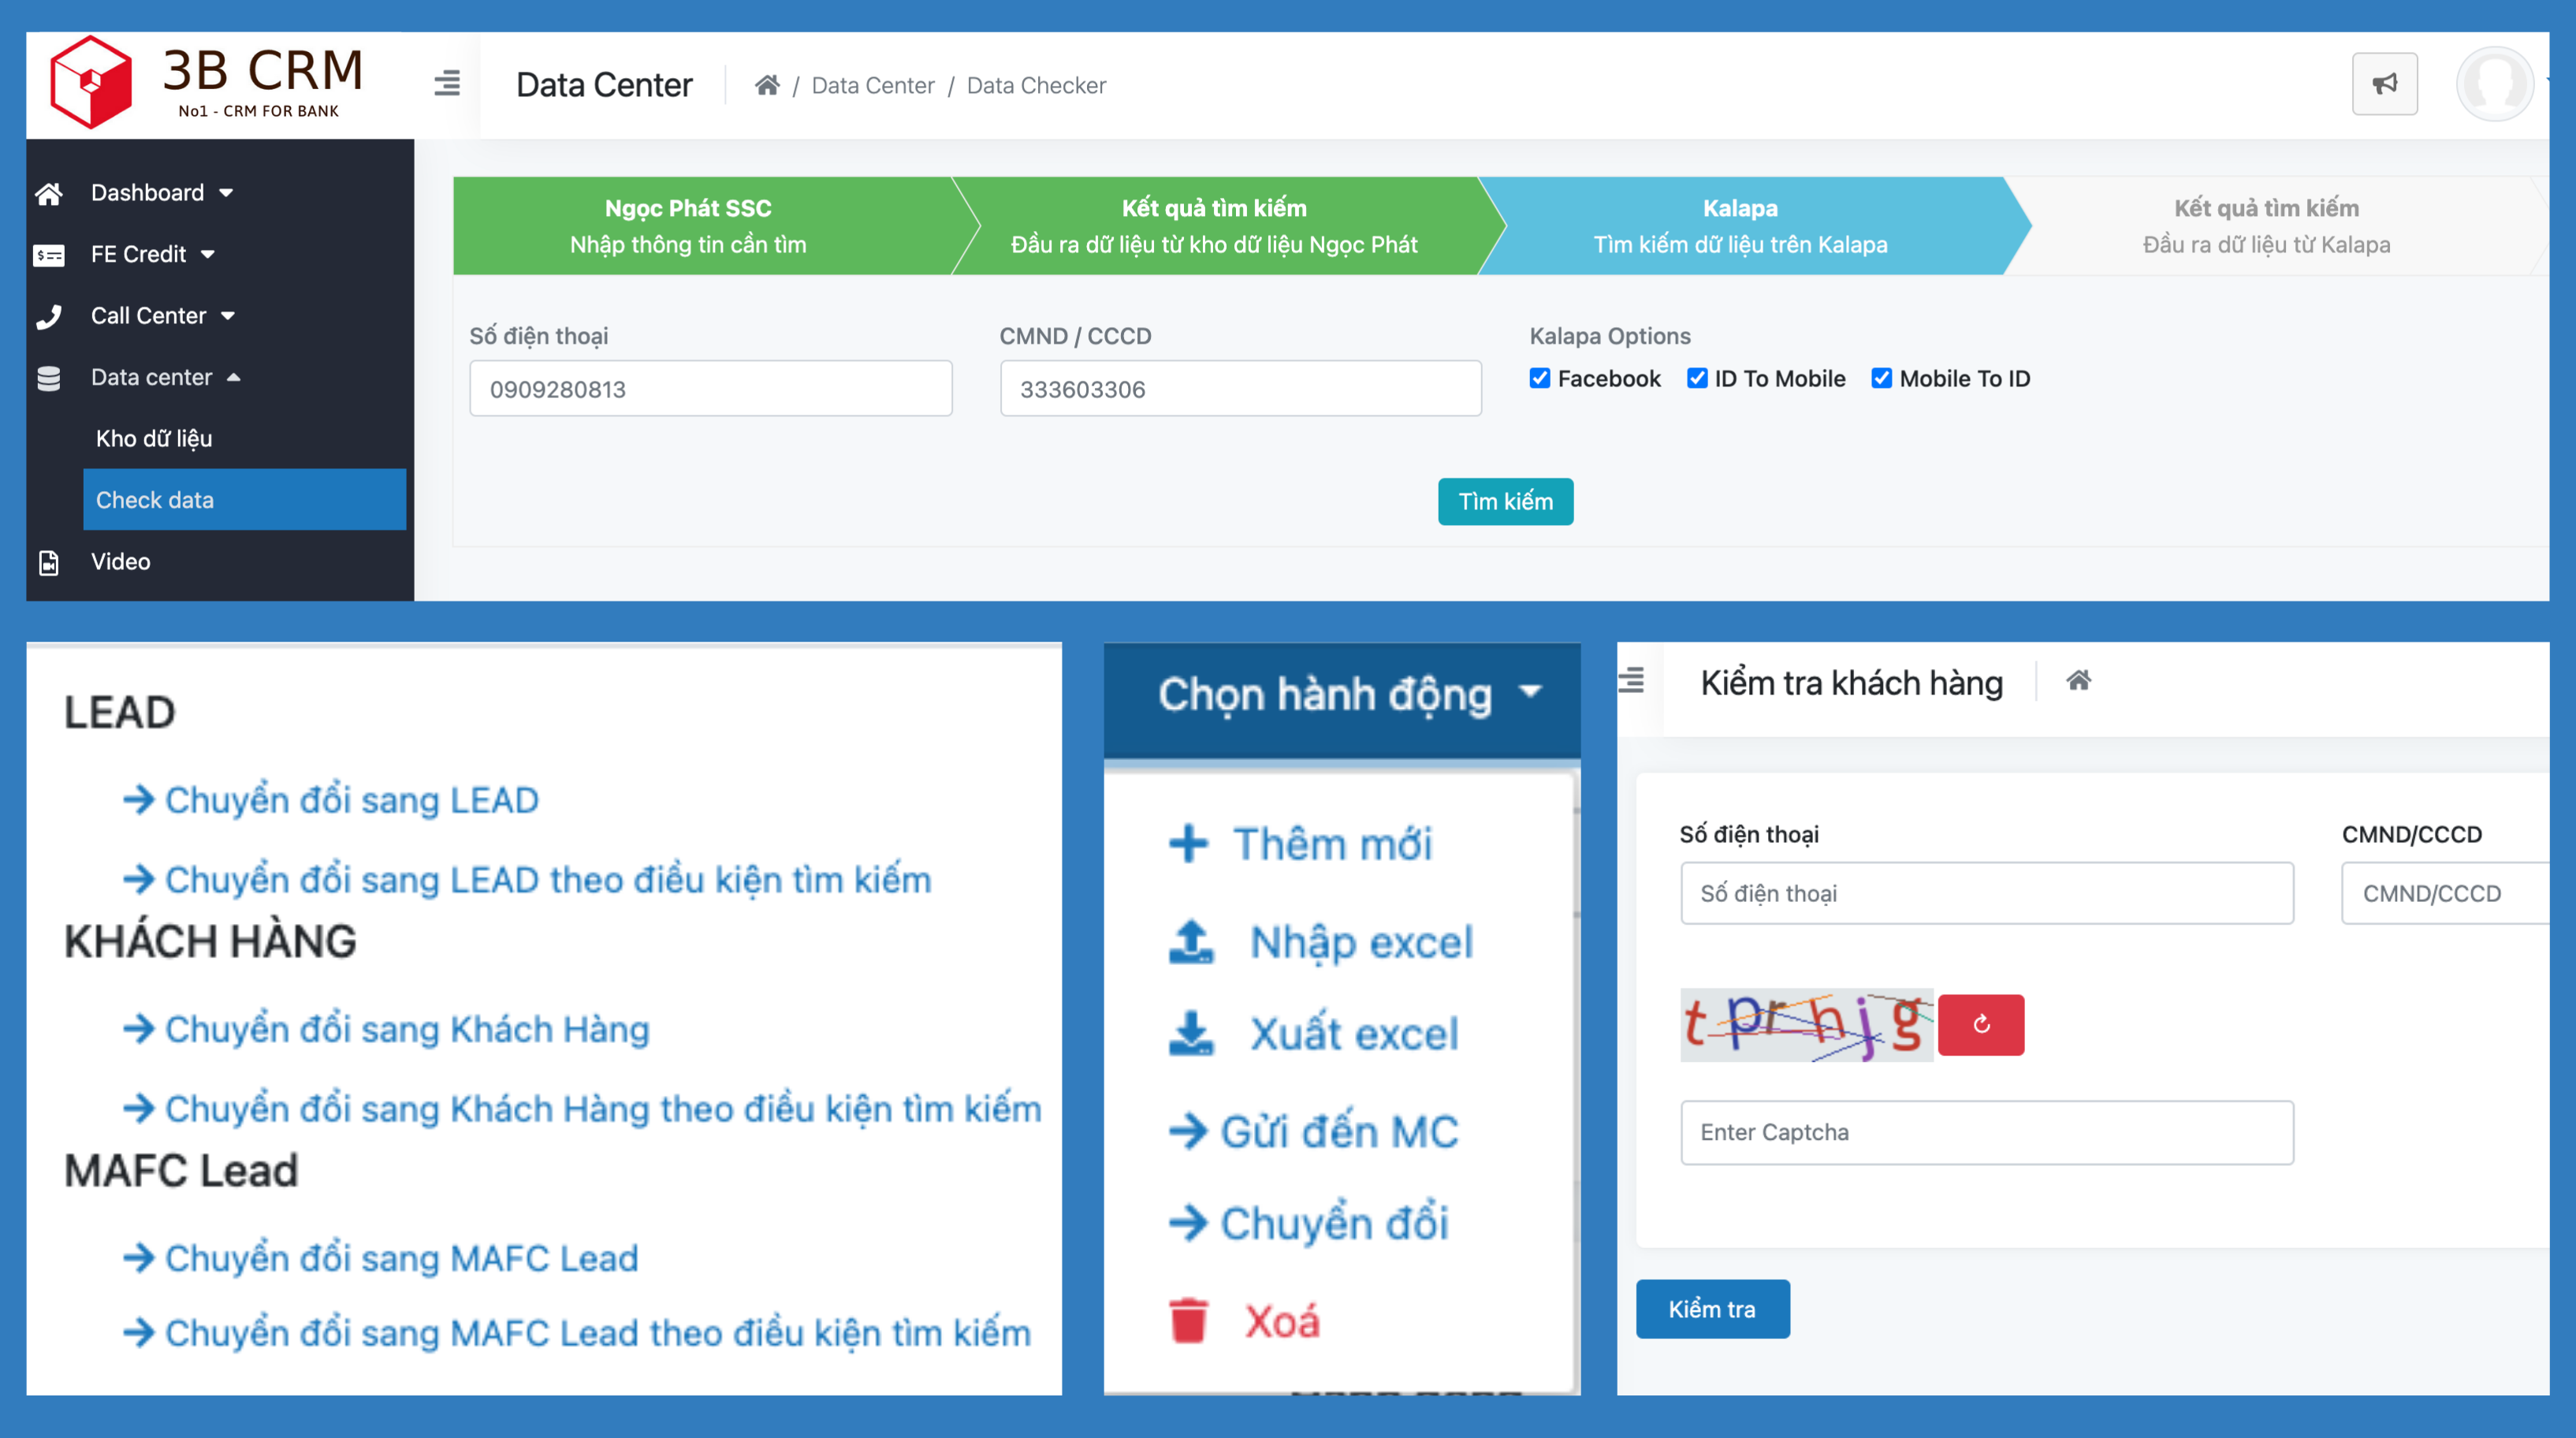The width and height of the screenshot is (2576, 1438).
Task: Click the Enter Captcha input field
Action: [1986, 1132]
